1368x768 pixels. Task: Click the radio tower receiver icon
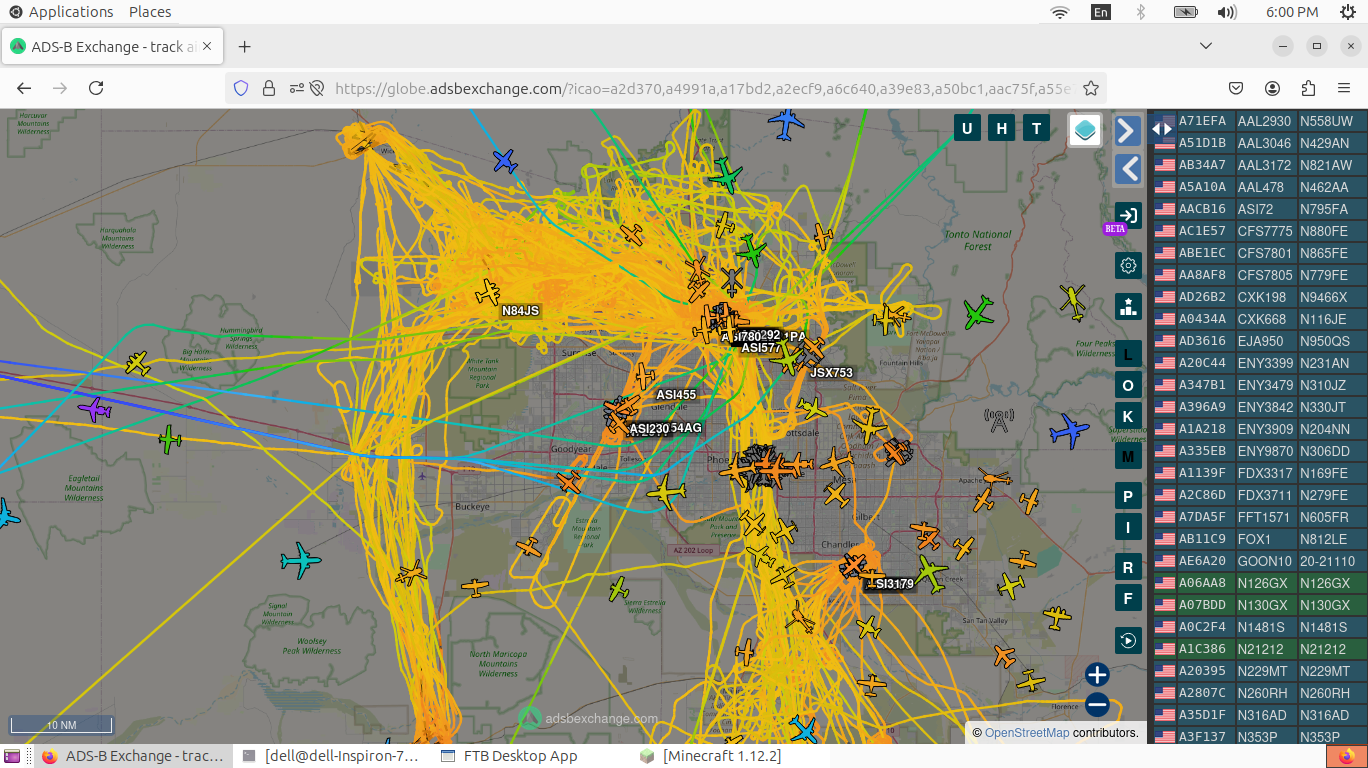[997, 420]
